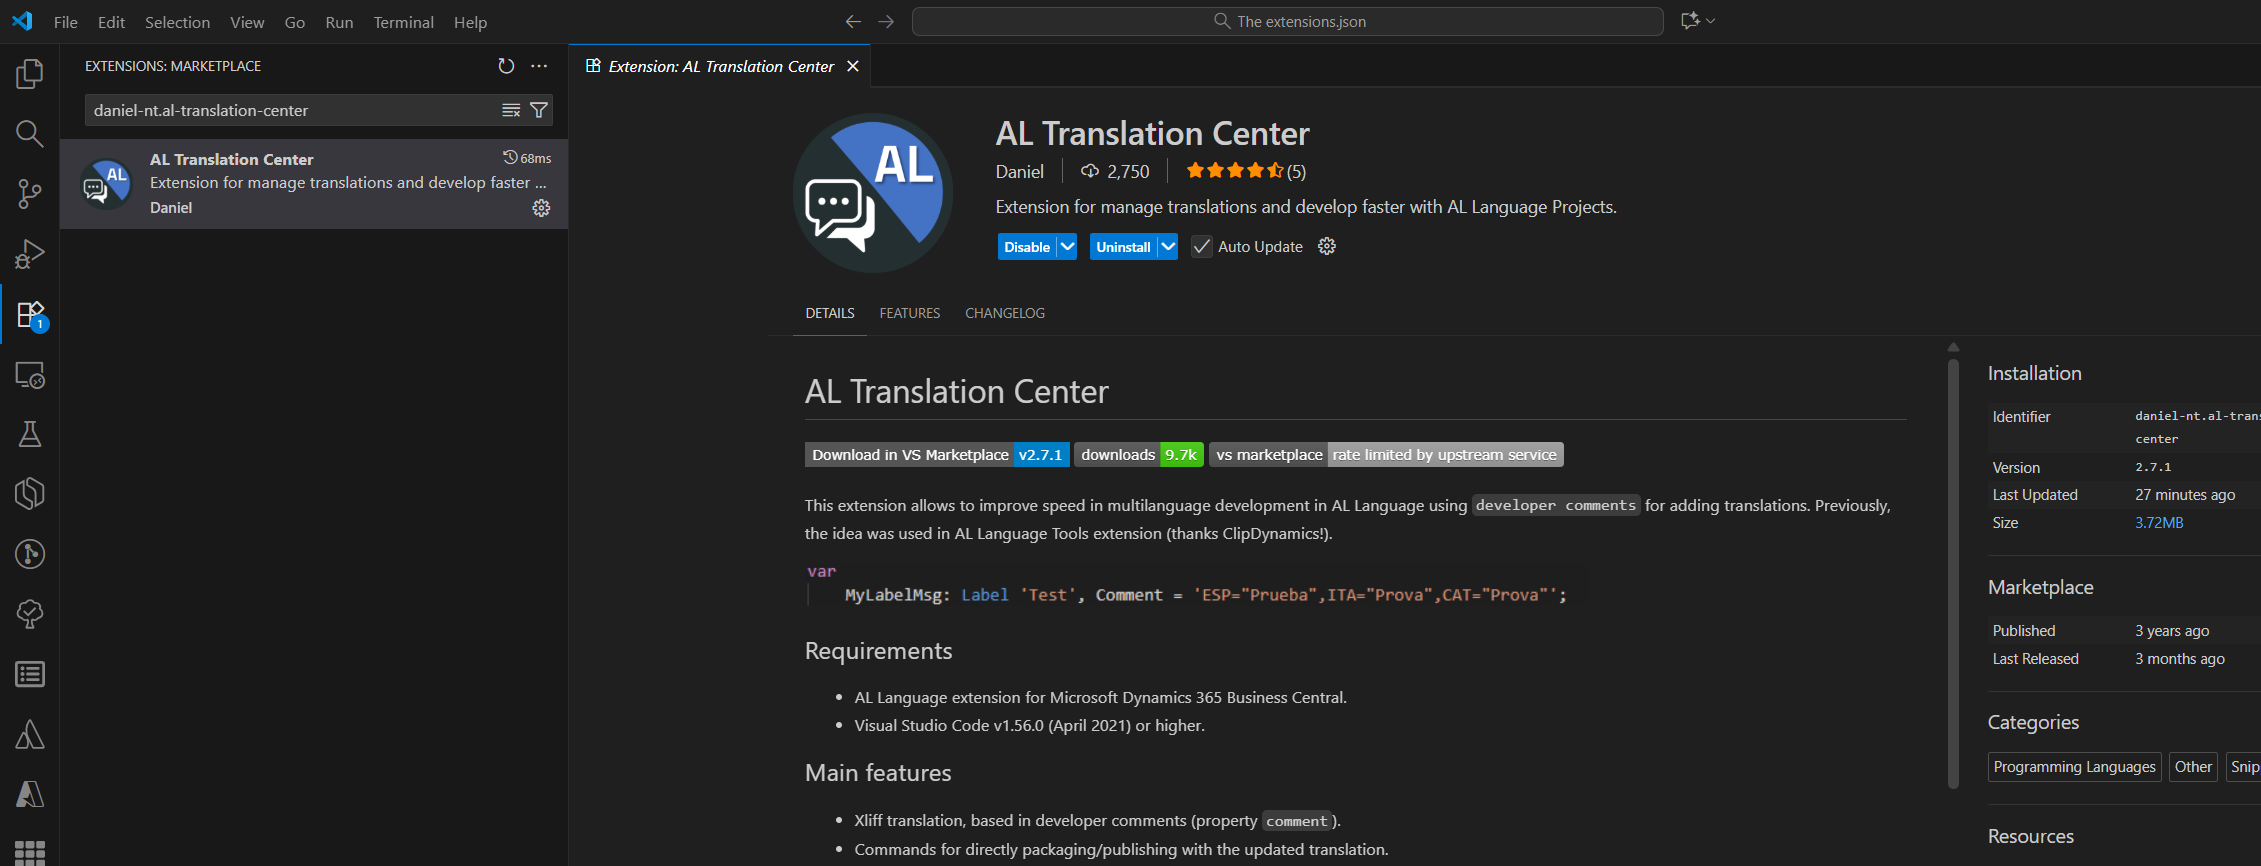The height and width of the screenshot is (866, 2261).
Task: Click the five-star rating link
Action: 1246,171
